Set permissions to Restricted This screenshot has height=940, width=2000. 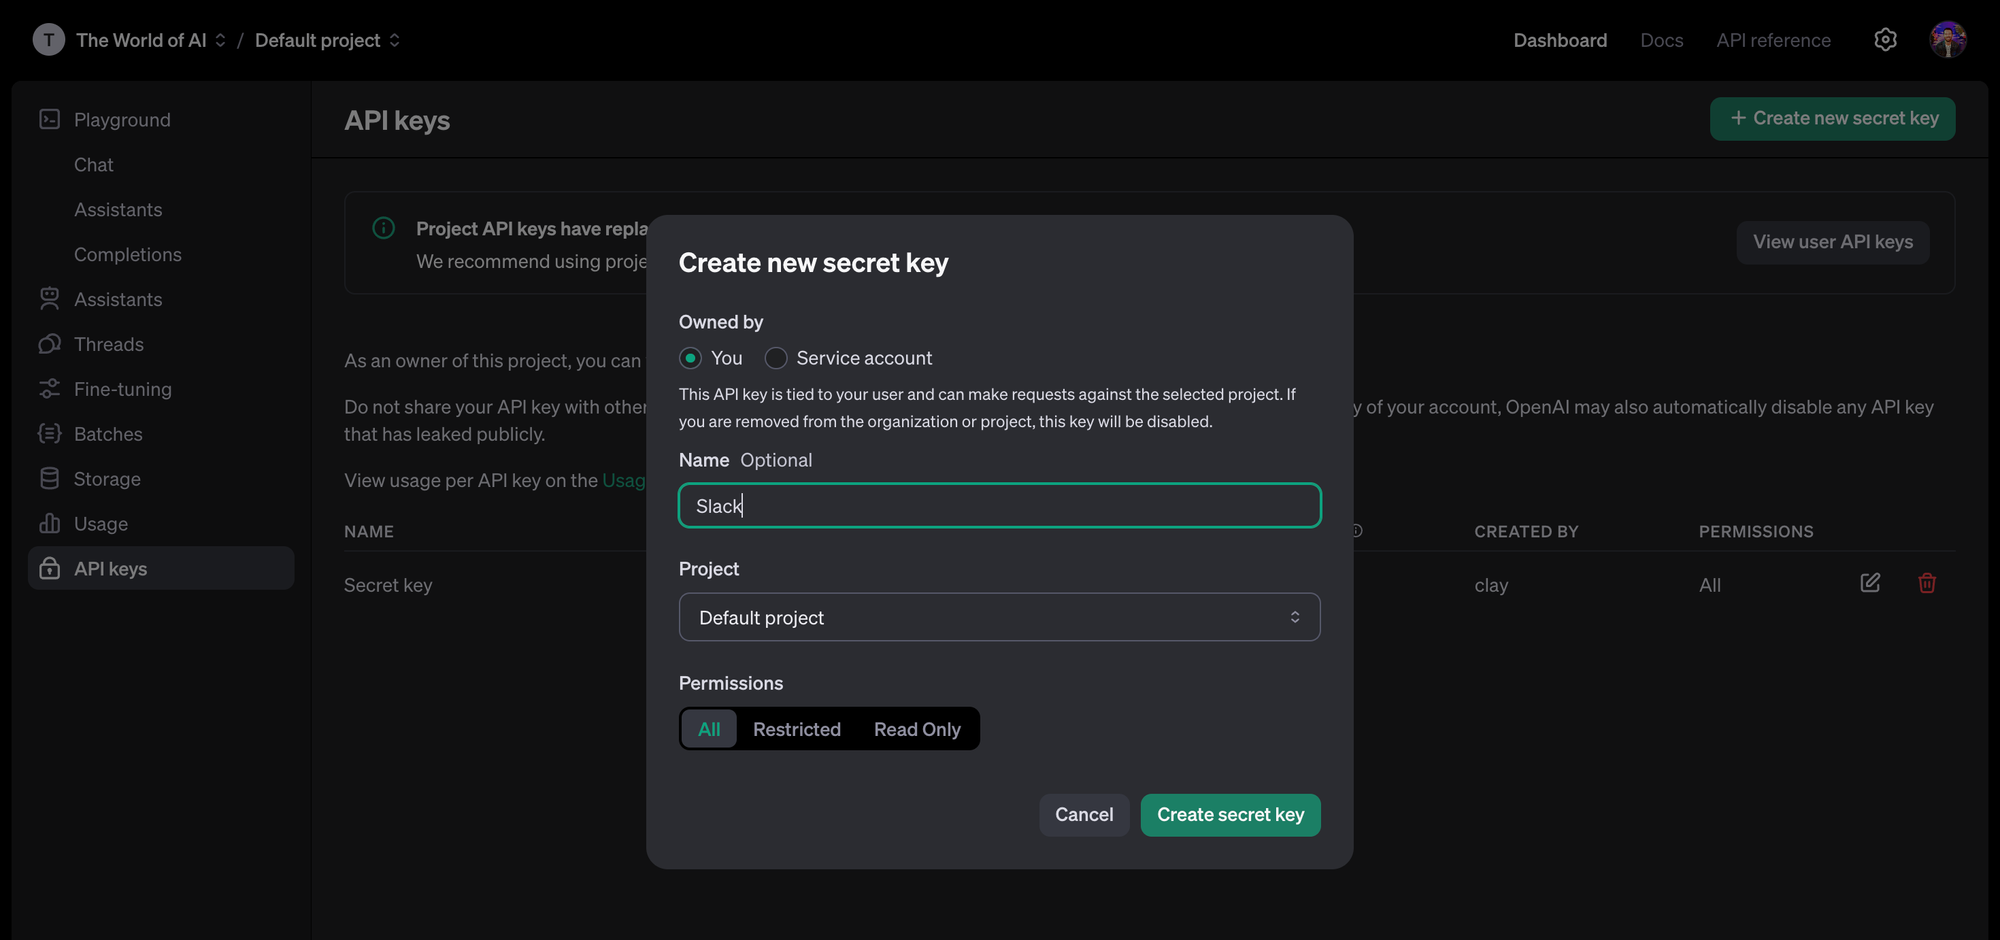coord(796,729)
